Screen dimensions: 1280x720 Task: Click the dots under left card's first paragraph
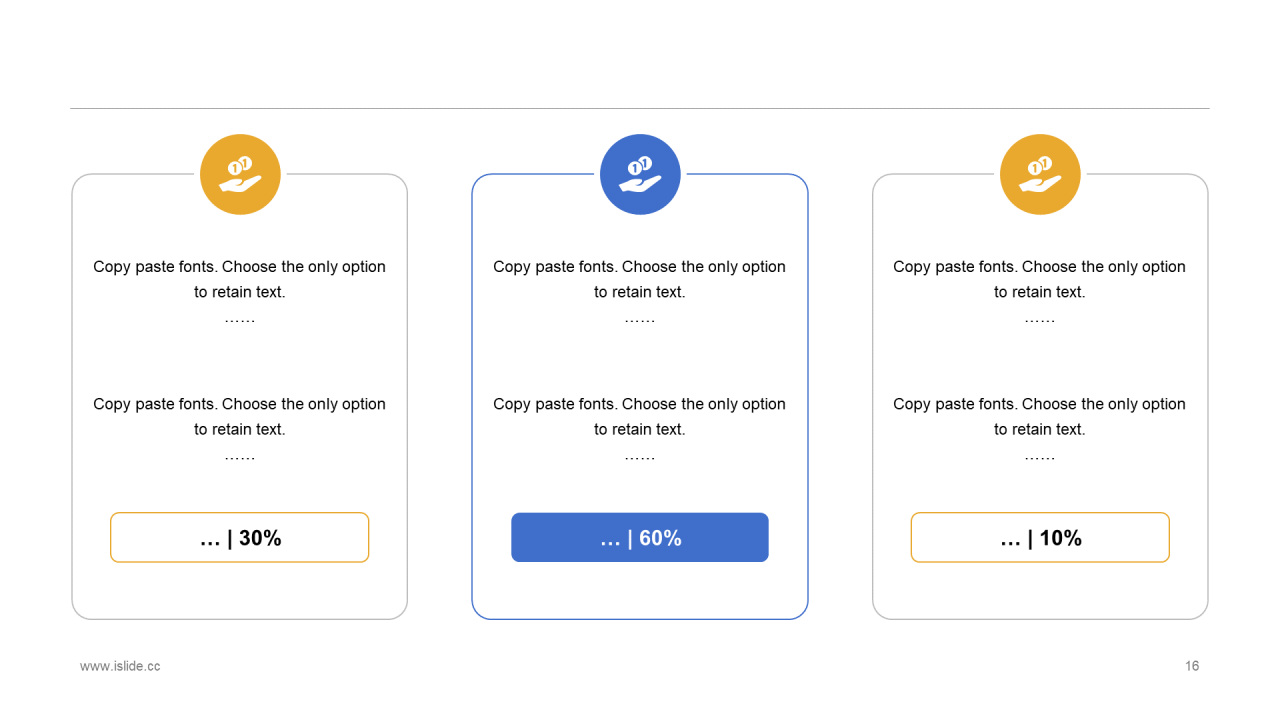[240, 320]
